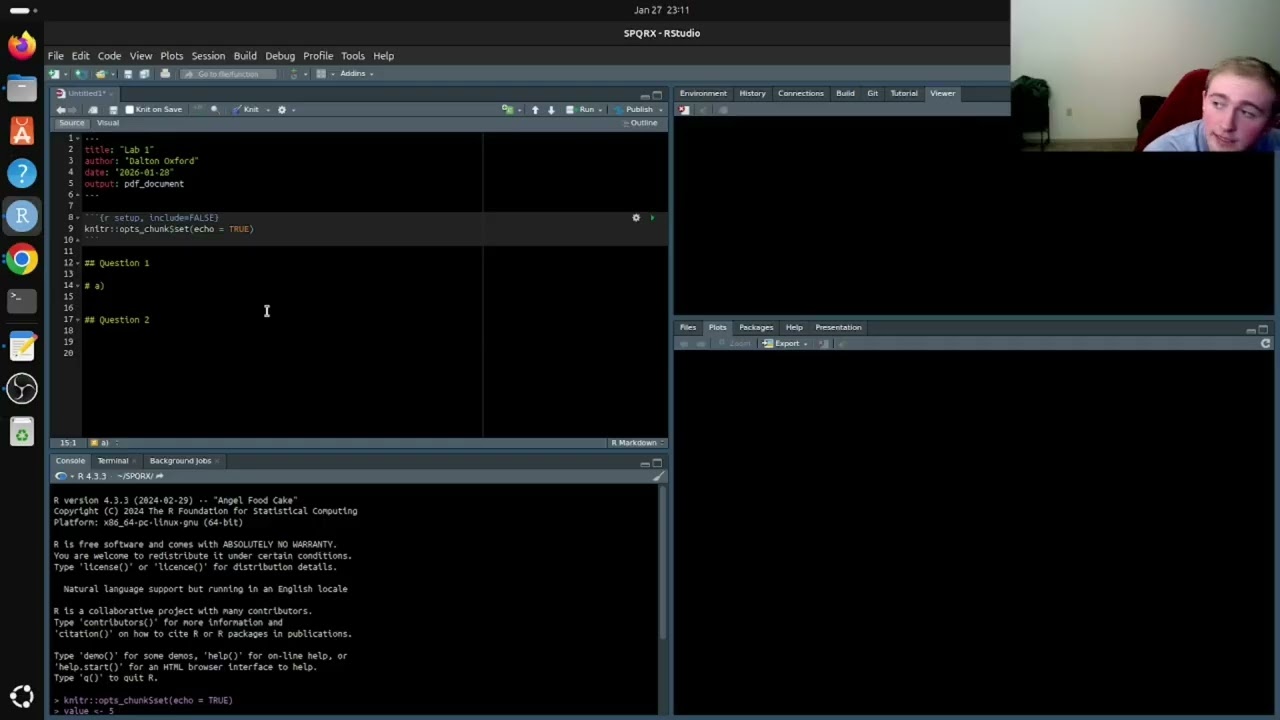Open the document options gear menu

pyautogui.click(x=282, y=110)
